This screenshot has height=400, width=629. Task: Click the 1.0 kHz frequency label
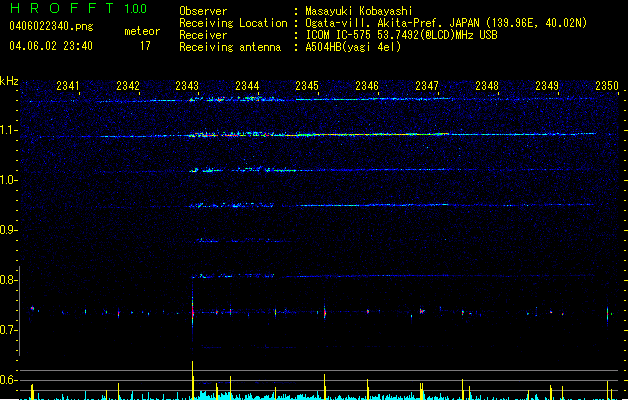point(8,180)
